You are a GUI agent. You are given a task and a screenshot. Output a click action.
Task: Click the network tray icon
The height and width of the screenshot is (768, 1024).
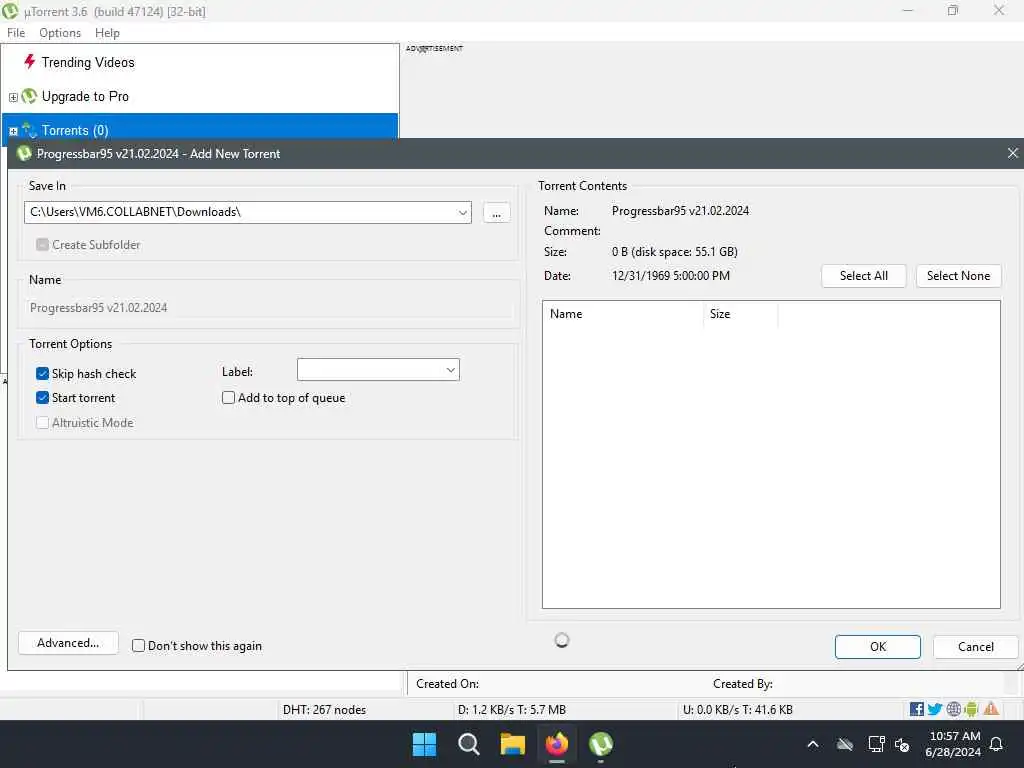[876, 744]
